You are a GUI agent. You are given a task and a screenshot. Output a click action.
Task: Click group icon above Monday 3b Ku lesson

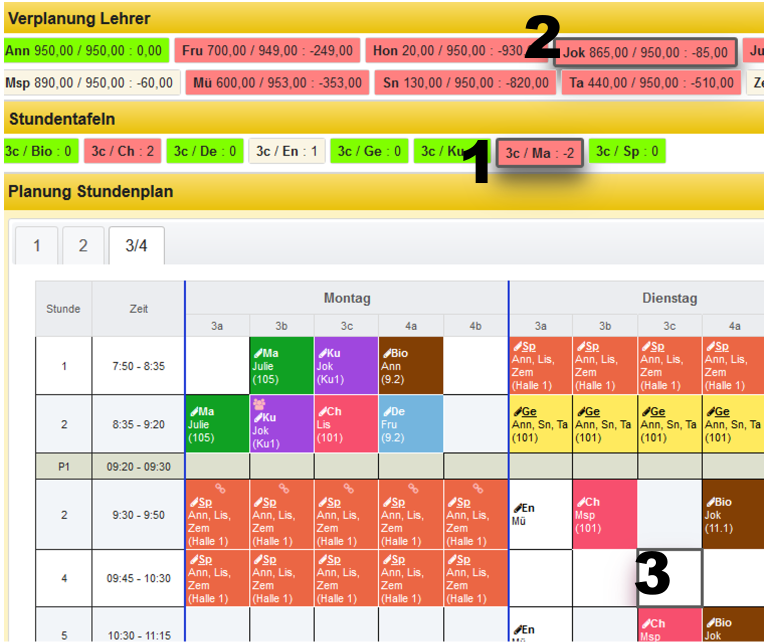tap(260, 403)
